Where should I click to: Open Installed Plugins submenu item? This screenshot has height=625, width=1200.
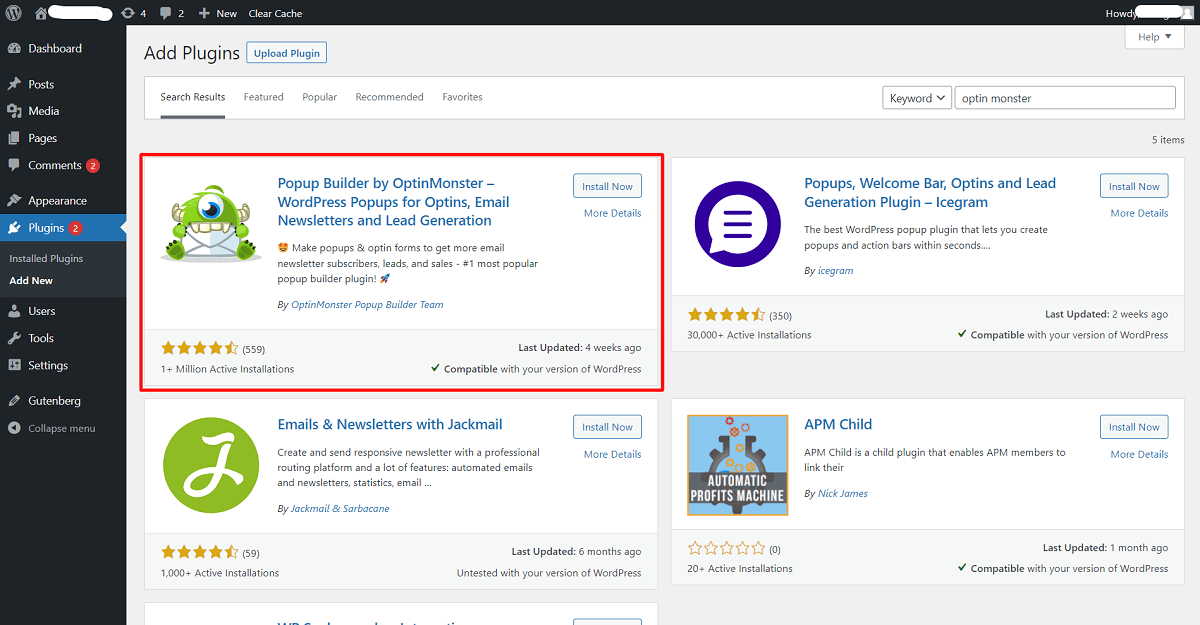pos(46,258)
